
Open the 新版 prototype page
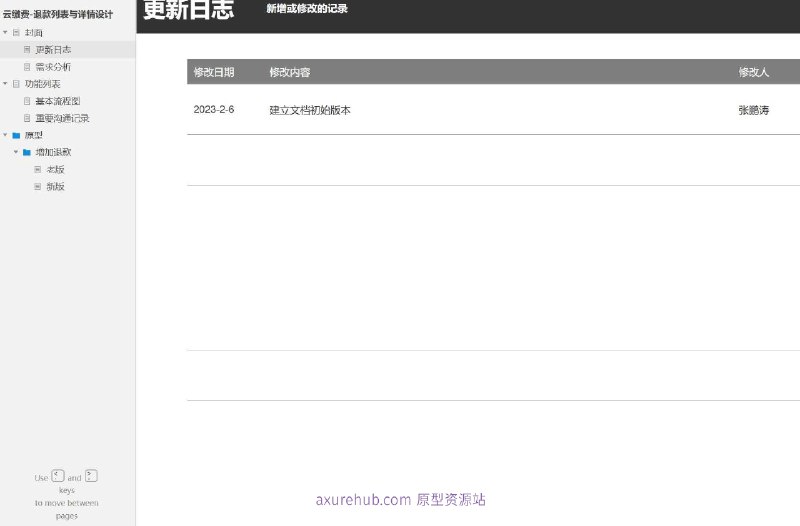(x=55, y=187)
